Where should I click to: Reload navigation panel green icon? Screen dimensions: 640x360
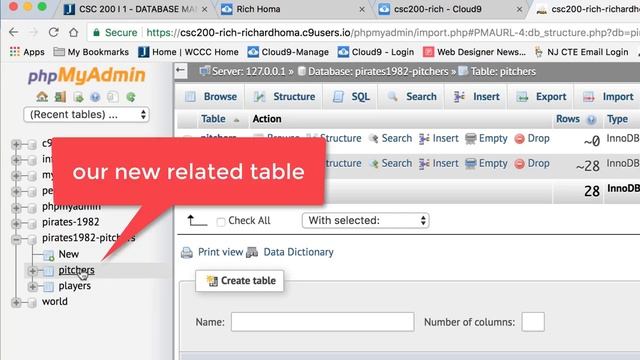pyautogui.click(x=131, y=97)
